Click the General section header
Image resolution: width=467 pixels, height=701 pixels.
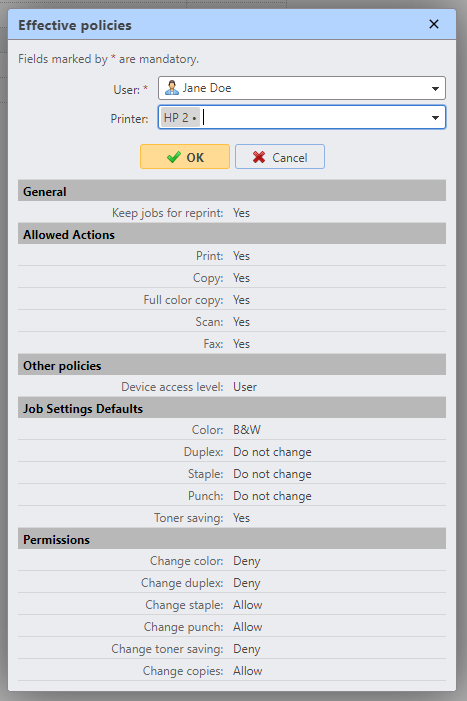232,191
